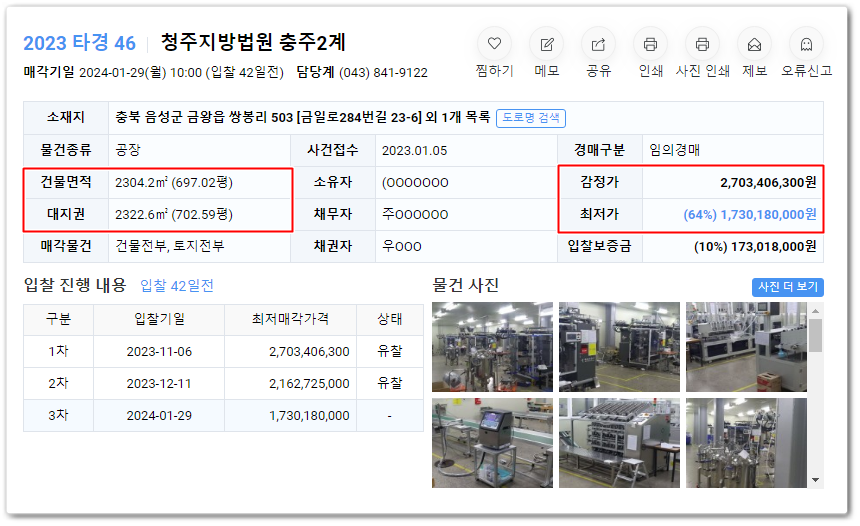The image size is (860, 526).
Task: Click the 물건종류 value 공장
Action: (x=128, y=150)
